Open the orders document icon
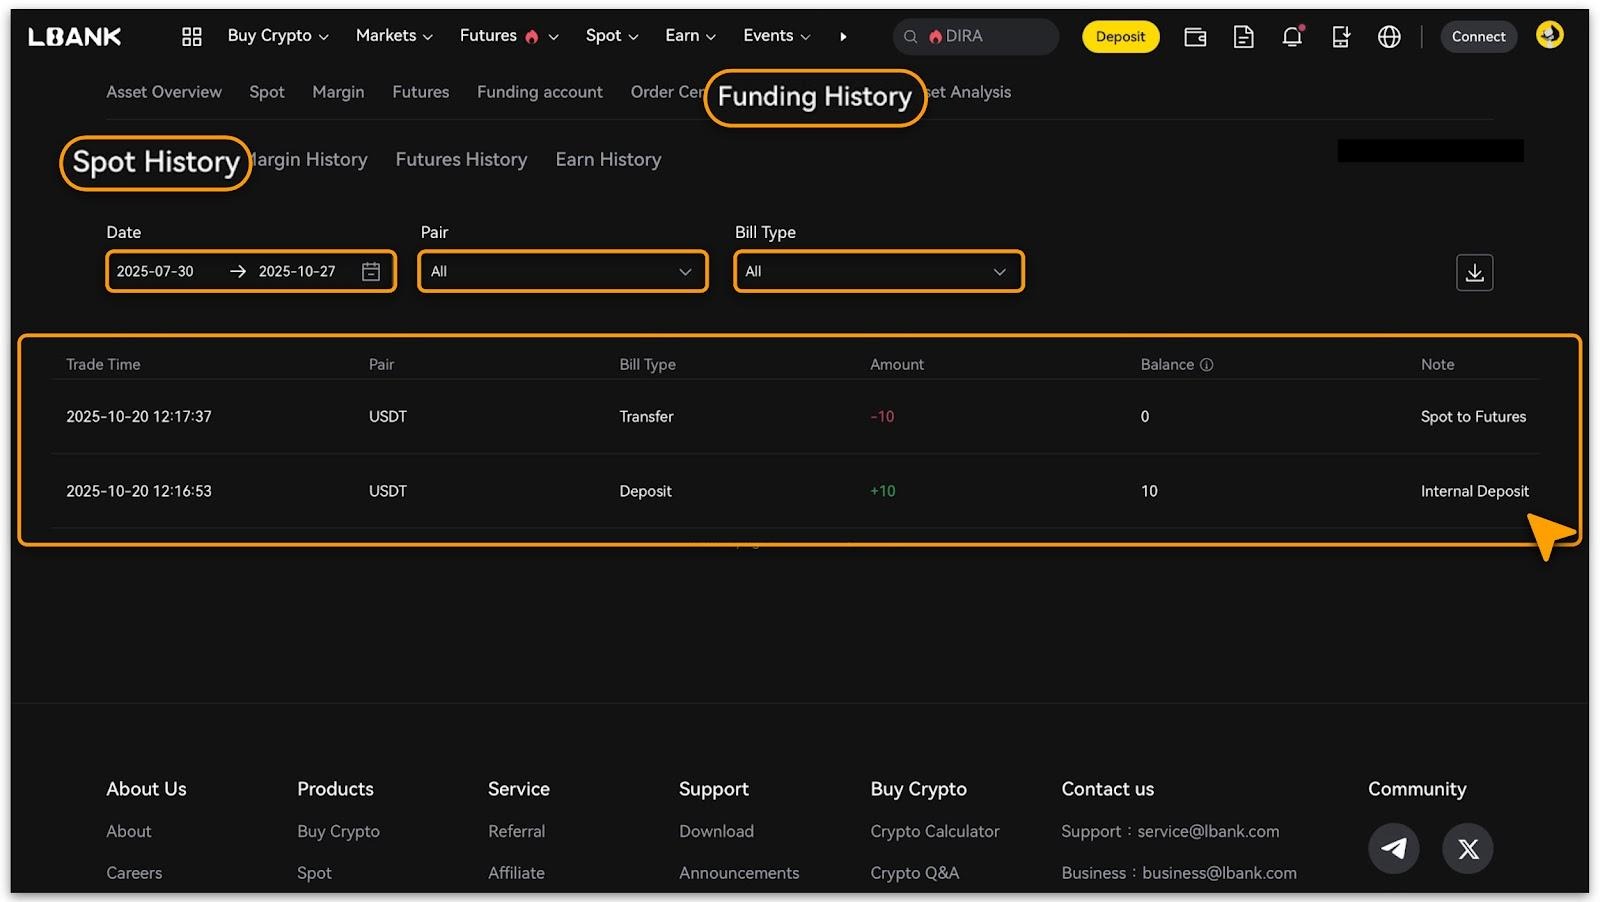Viewport: 1600px width, 902px height. tap(1243, 37)
